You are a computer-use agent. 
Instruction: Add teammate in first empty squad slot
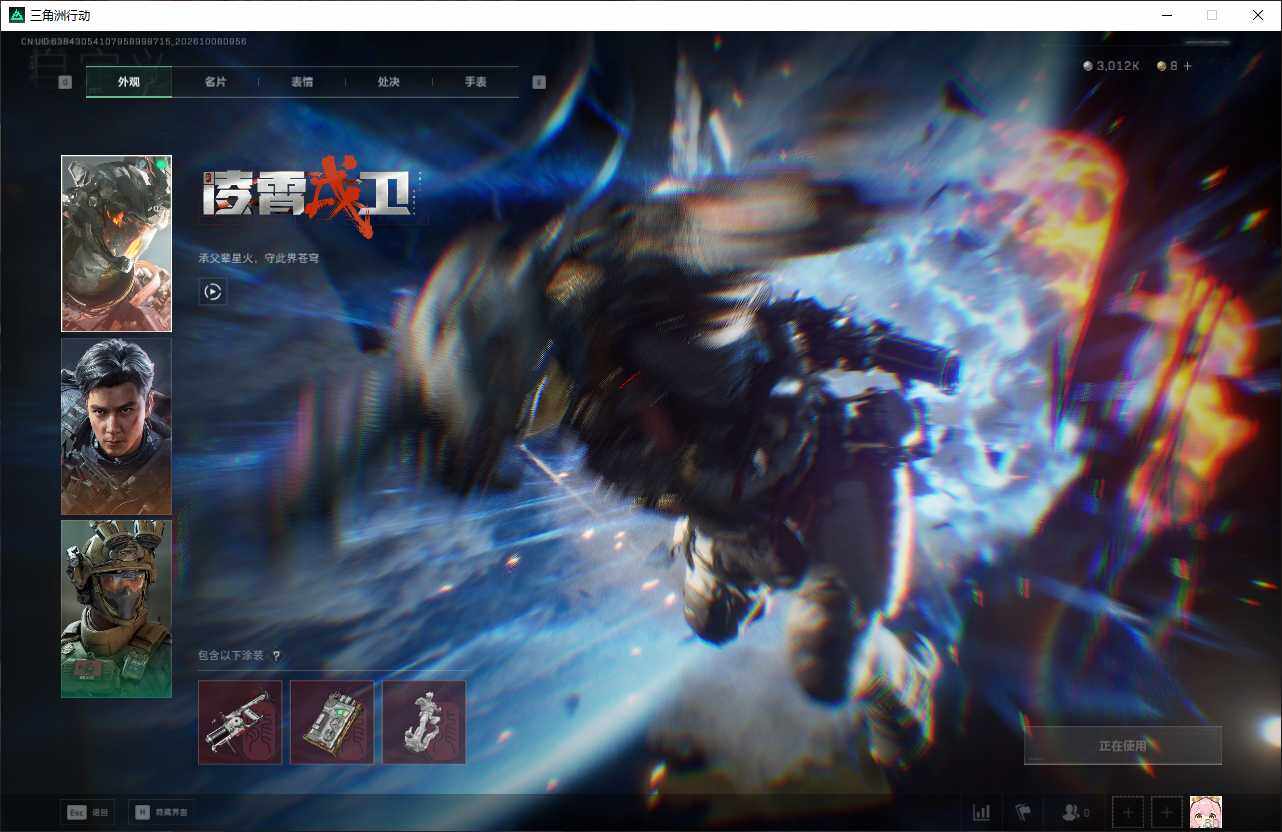1127,812
